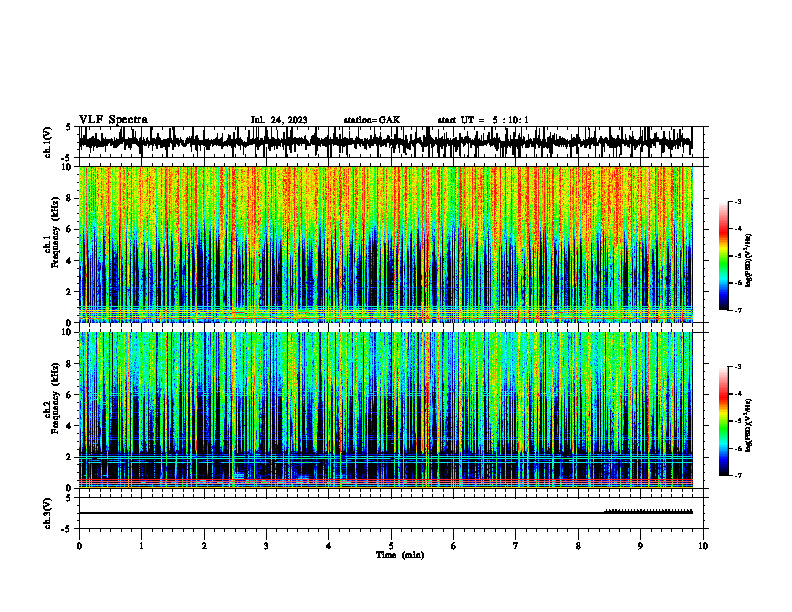Viewport: 792px width, 612px height.
Task: Click the ch.2 color scale bar
Action: pyautogui.click(x=724, y=421)
